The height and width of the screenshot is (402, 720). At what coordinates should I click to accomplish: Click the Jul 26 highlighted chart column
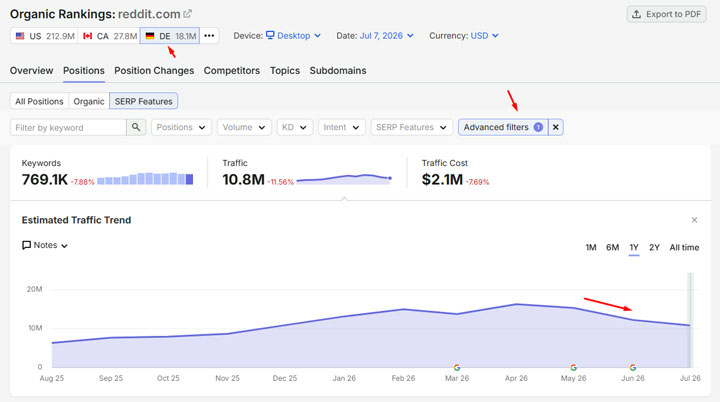690,320
